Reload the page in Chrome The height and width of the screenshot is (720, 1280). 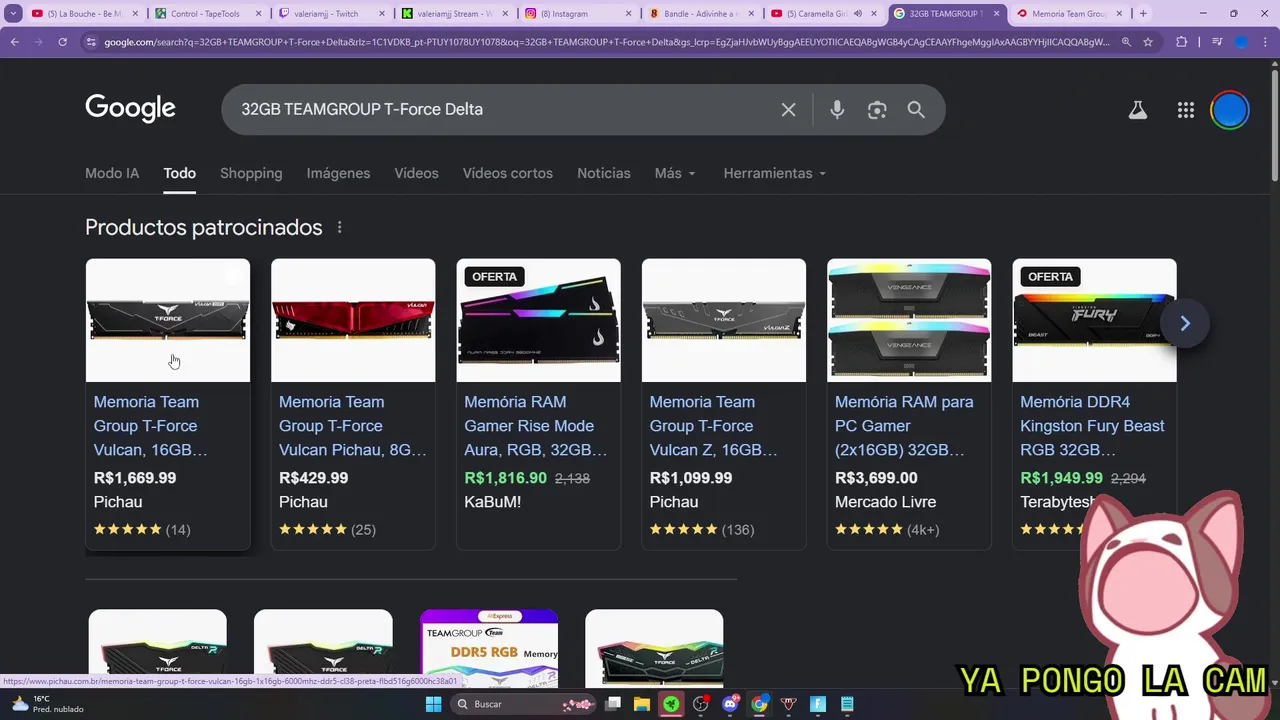click(x=62, y=42)
